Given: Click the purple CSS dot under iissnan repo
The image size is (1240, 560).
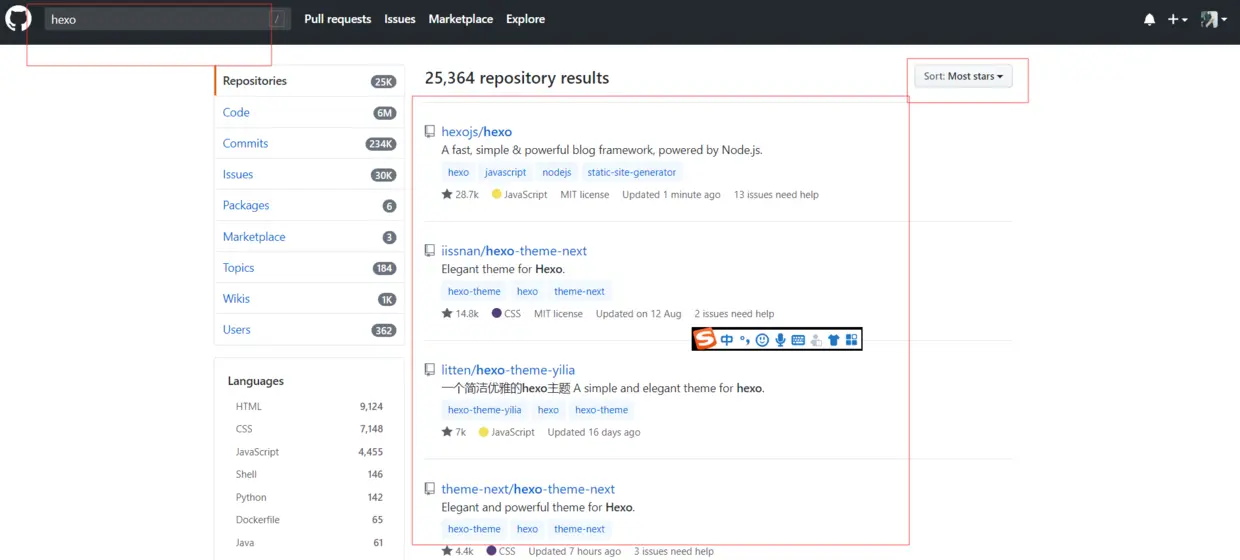Looking at the screenshot, I should pos(496,314).
